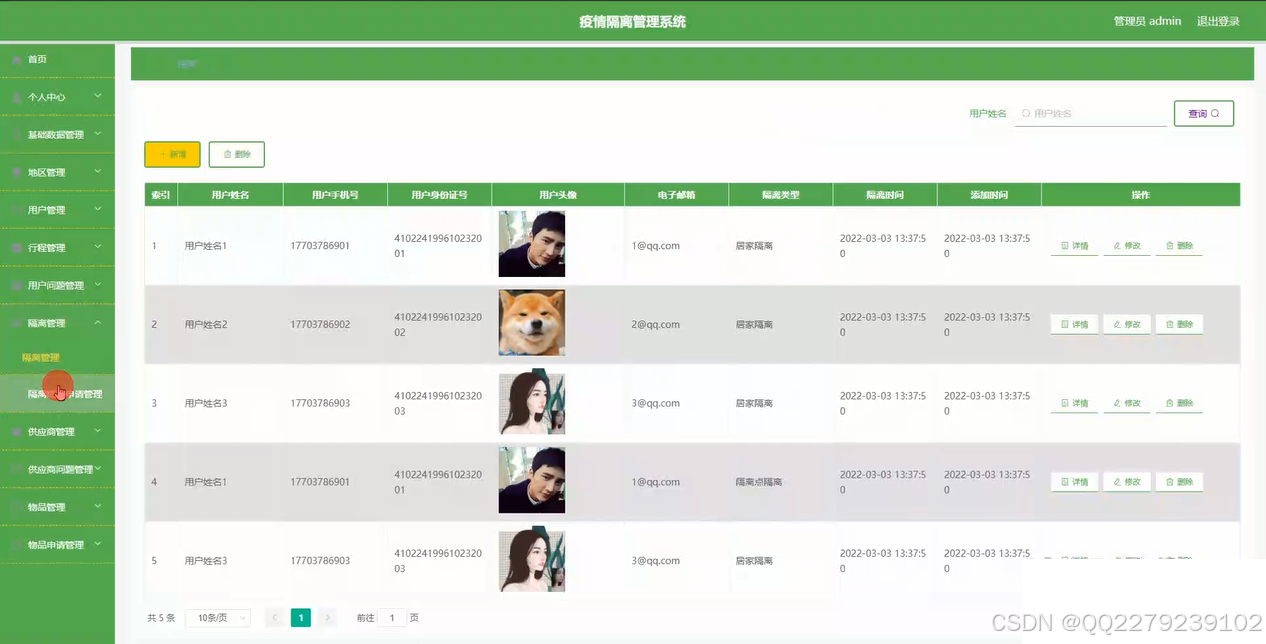Click 退出登录 to log out
Image resolution: width=1266 pixels, height=644 pixels.
pos(1218,20)
